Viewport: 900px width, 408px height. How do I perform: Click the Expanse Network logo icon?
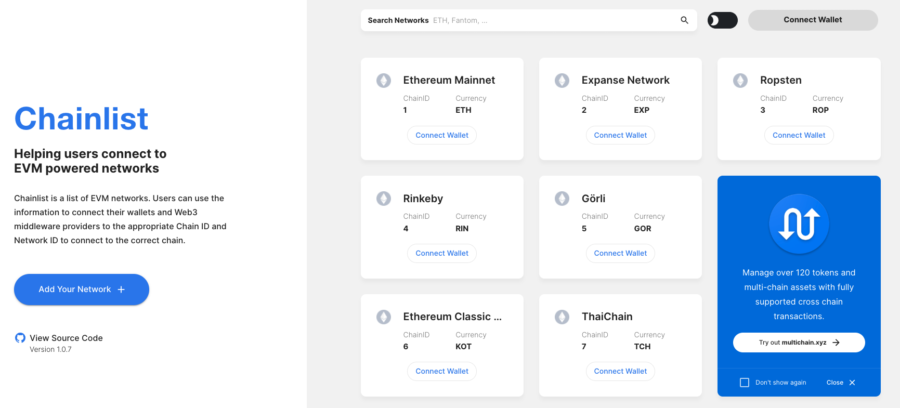pos(562,80)
